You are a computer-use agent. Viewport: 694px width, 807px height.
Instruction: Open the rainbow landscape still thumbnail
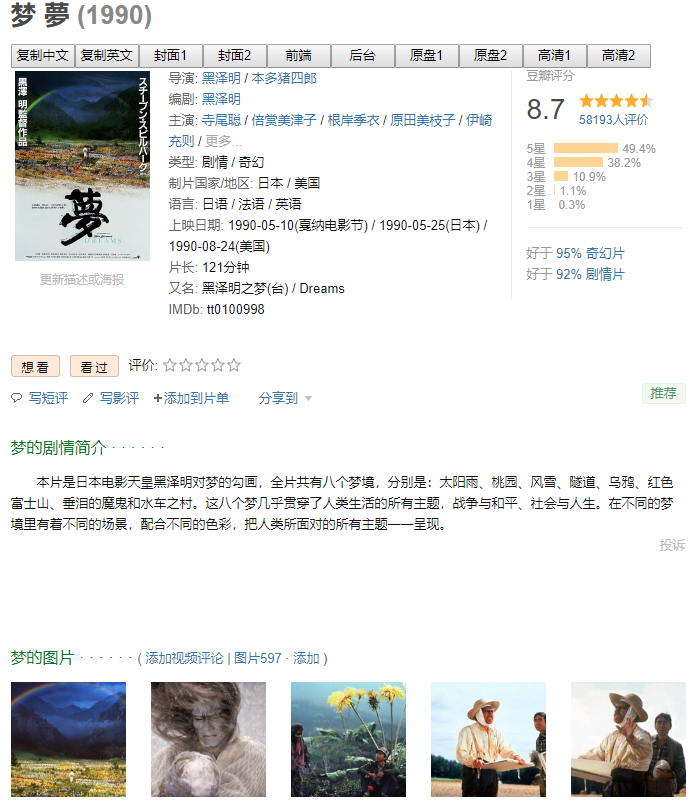68,739
